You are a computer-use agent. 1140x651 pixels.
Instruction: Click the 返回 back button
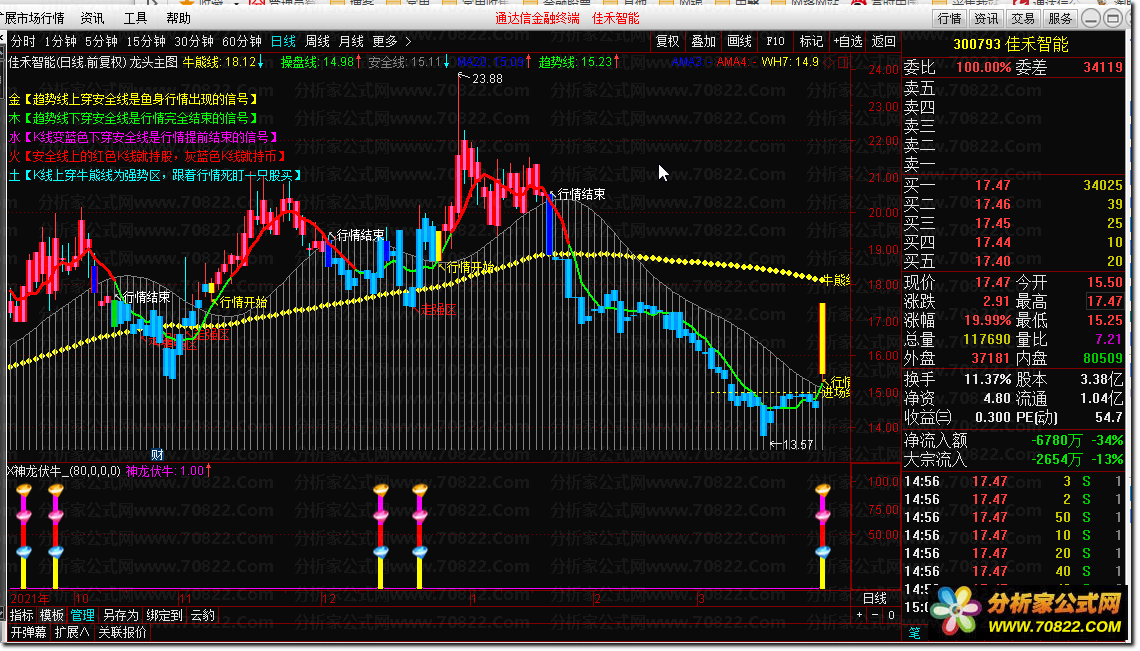point(883,41)
